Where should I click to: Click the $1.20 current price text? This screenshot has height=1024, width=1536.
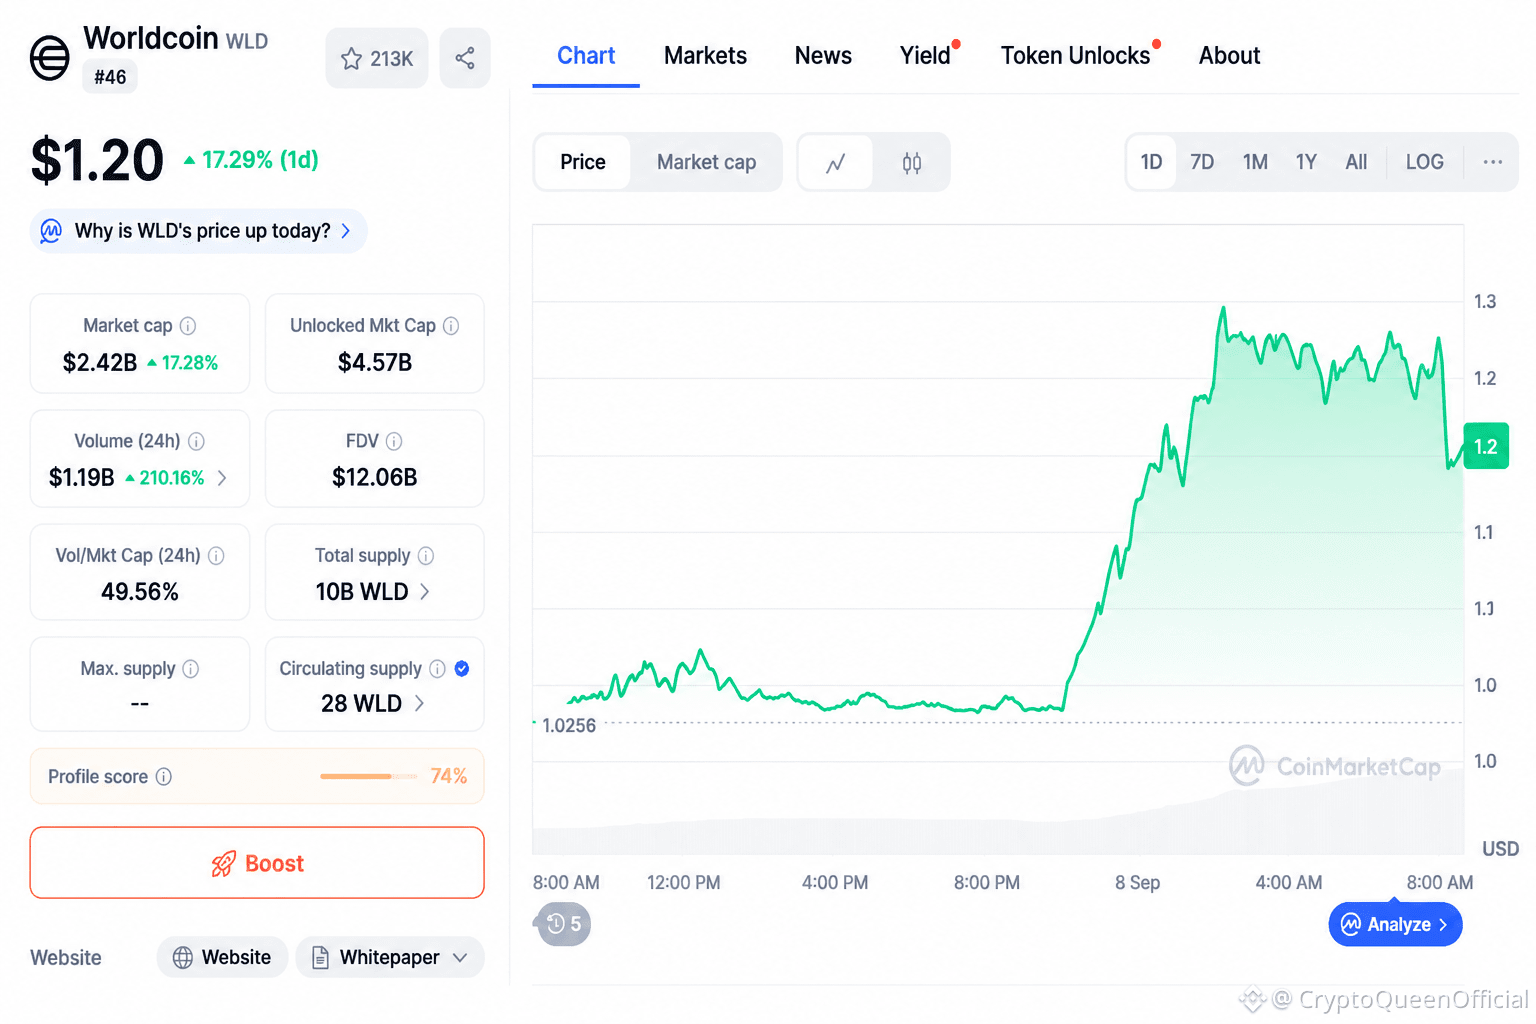97,160
